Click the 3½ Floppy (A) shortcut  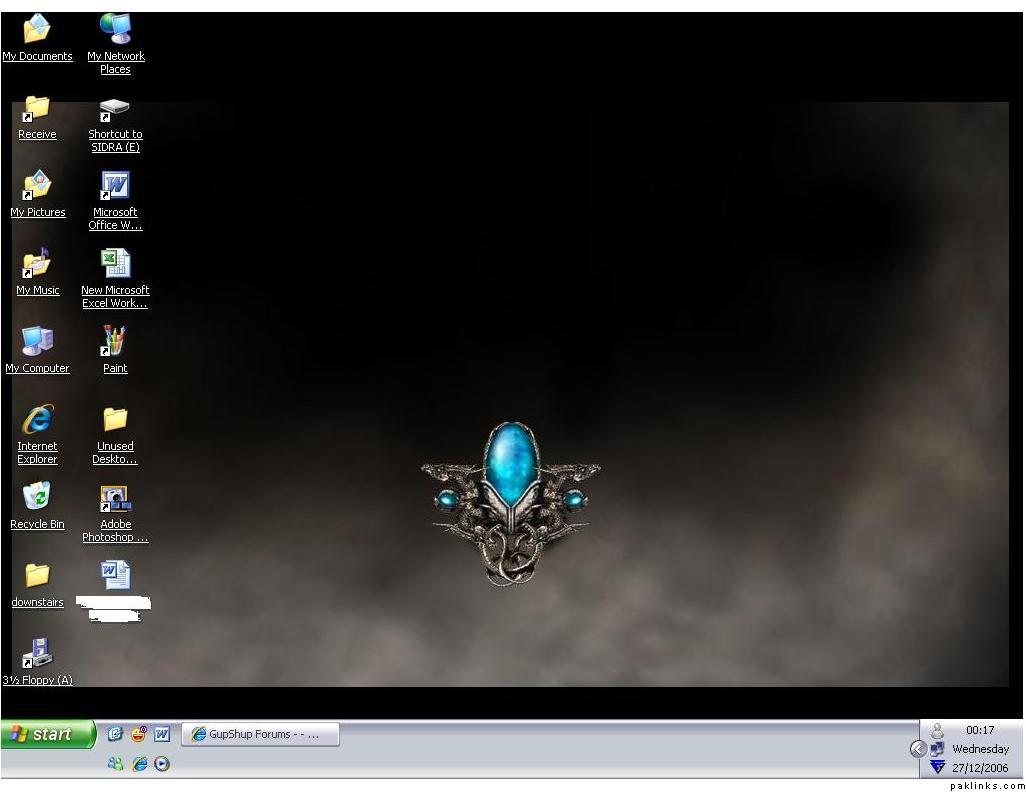[37, 654]
